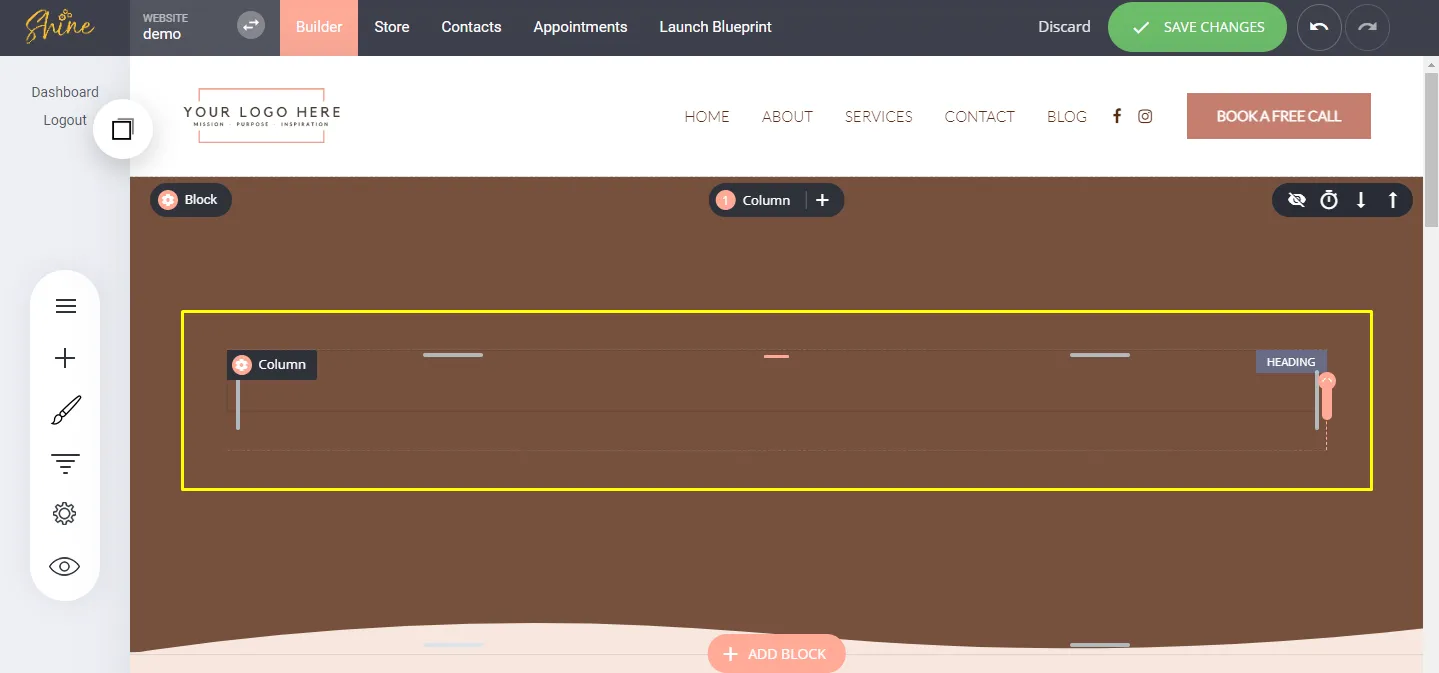Click the HEADING element tag
This screenshot has width=1439, height=673.
1291,362
